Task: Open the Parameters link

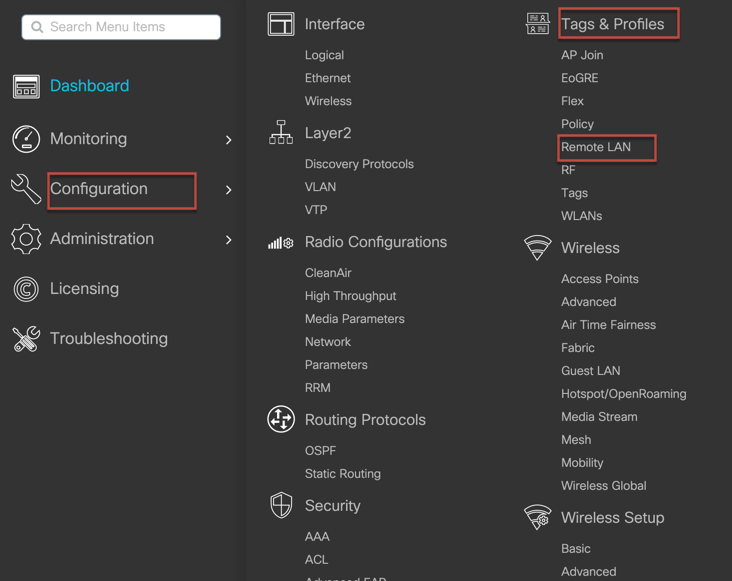Action: tap(336, 364)
